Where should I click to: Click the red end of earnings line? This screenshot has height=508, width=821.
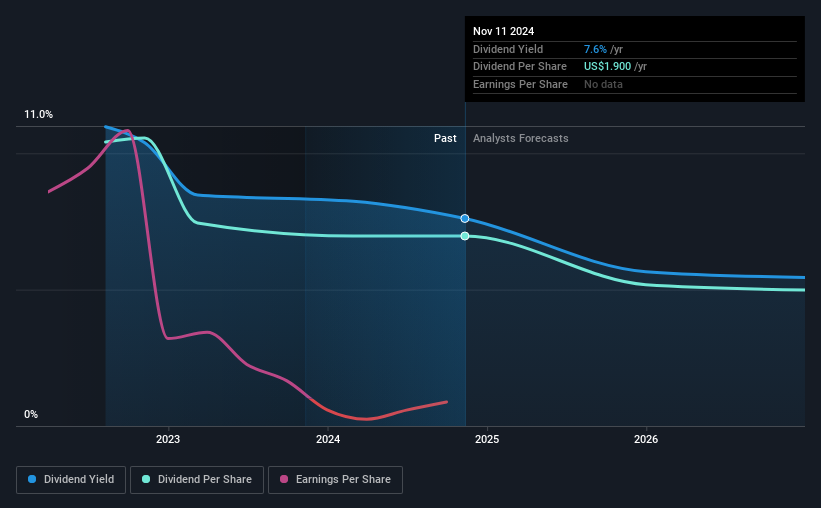tap(446, 402)
